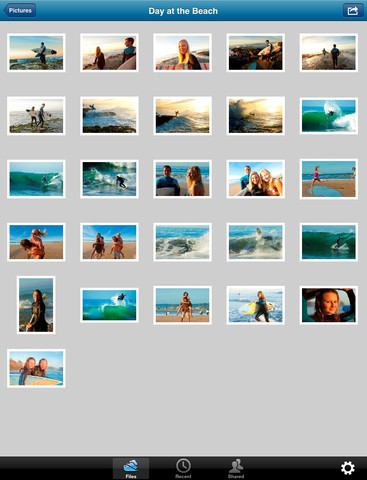Image resolution: width=367 pixels, height=480 pixels.
Task: View photo of two surfers walking on rocks
Action: 36,116
